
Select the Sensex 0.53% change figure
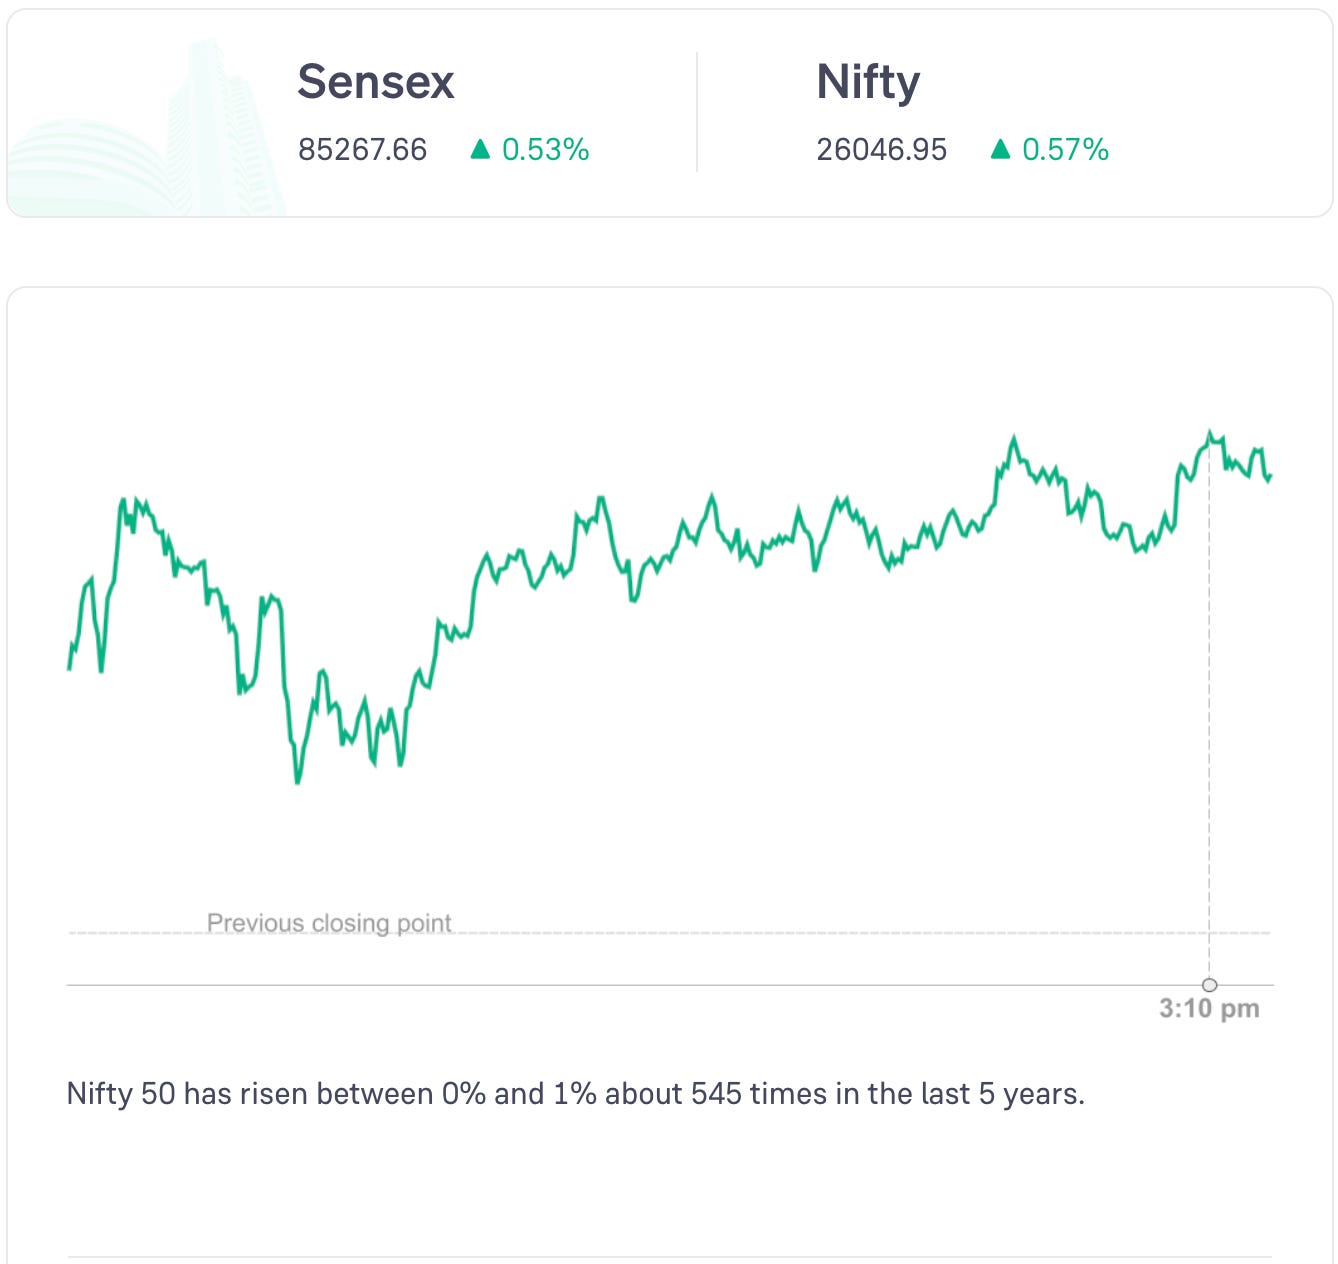545,150
